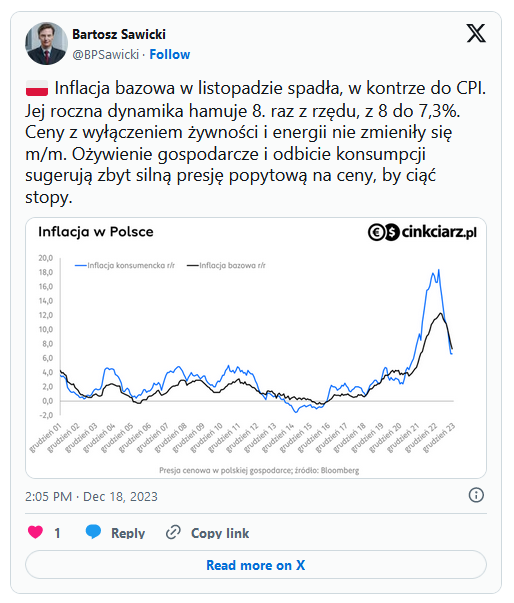The image size is (514, 603).
Task: Click the Polish flag emoji
Action: click(37, 88)
